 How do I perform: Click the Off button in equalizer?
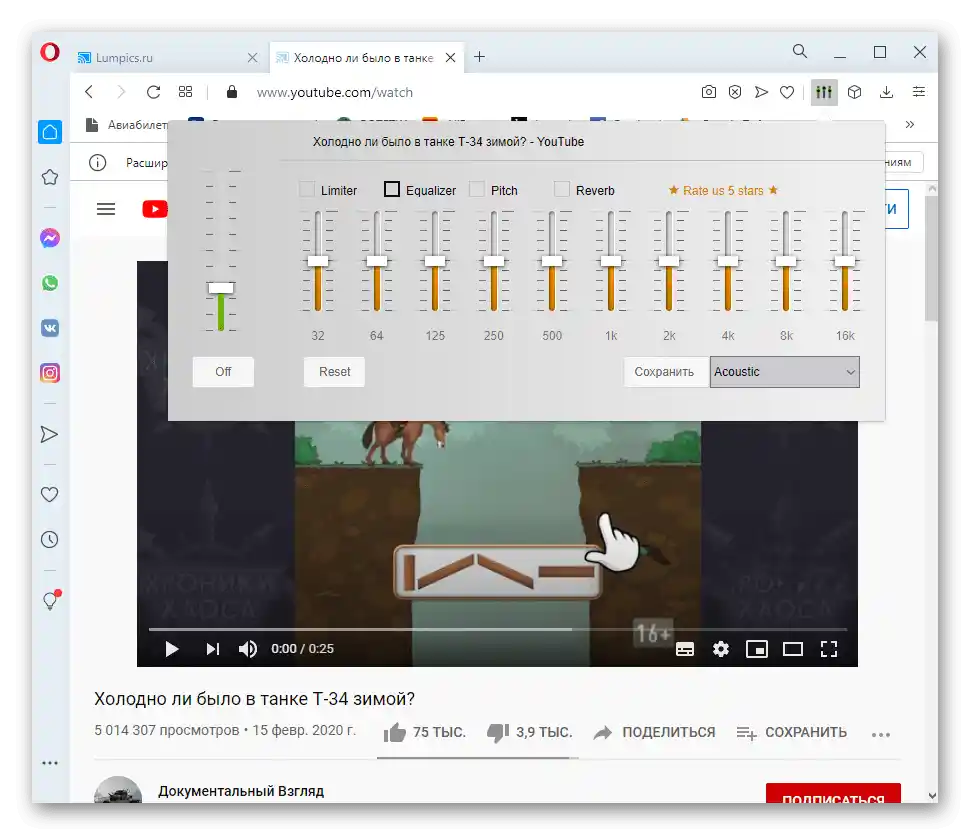pyautogui.click(x=223, y=372)
